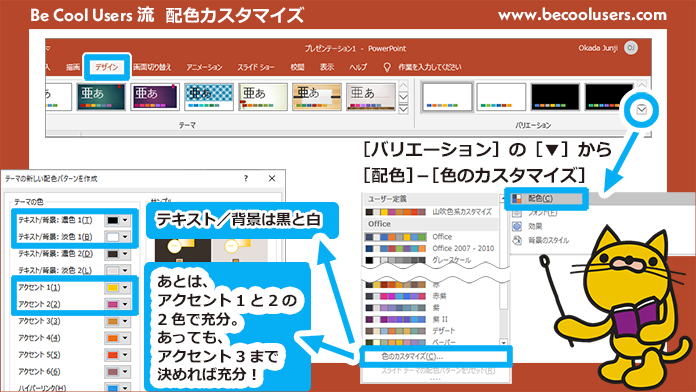Apply the light theme with red underline
This screenshot has width=696, height=392.
[x=371, y=96]
